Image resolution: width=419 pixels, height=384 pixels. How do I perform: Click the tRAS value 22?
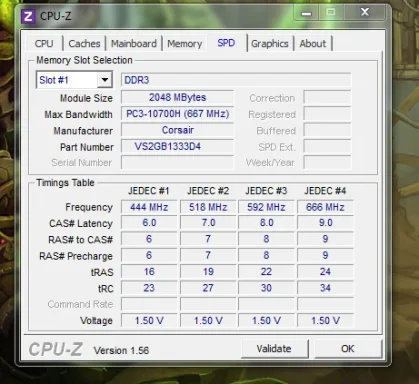[266, 272]
